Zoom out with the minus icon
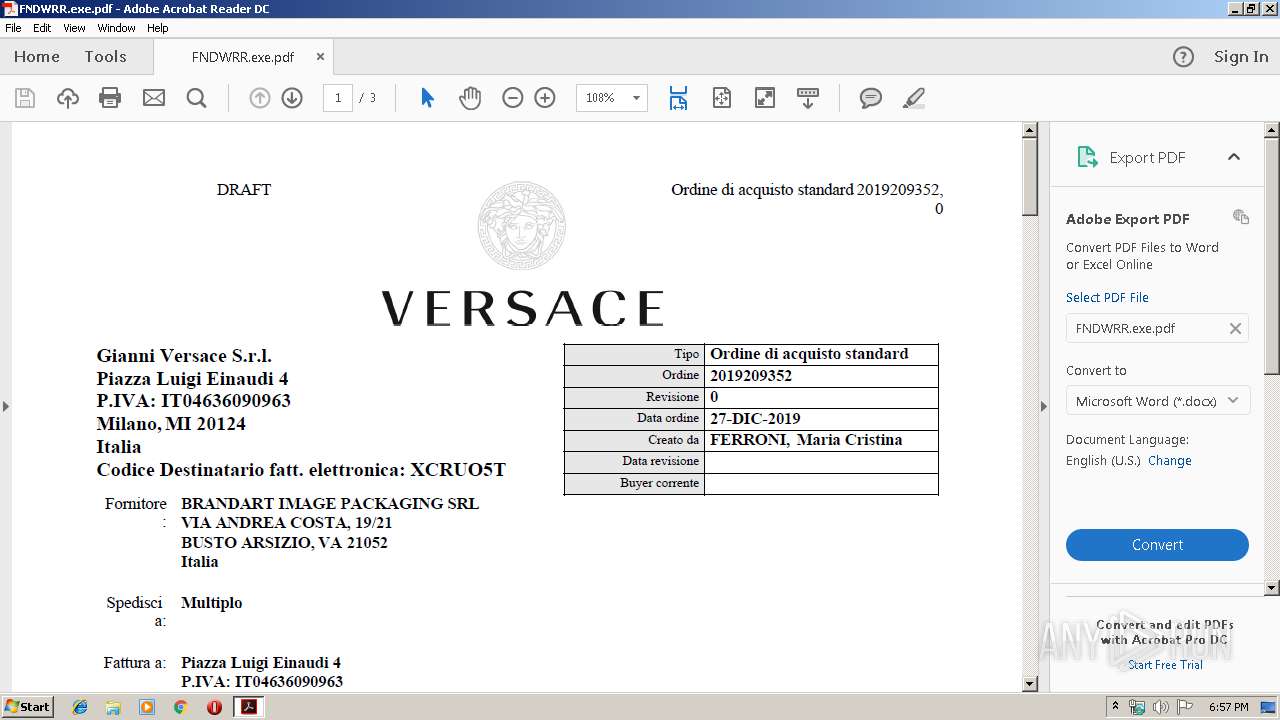 click(513, 98)
